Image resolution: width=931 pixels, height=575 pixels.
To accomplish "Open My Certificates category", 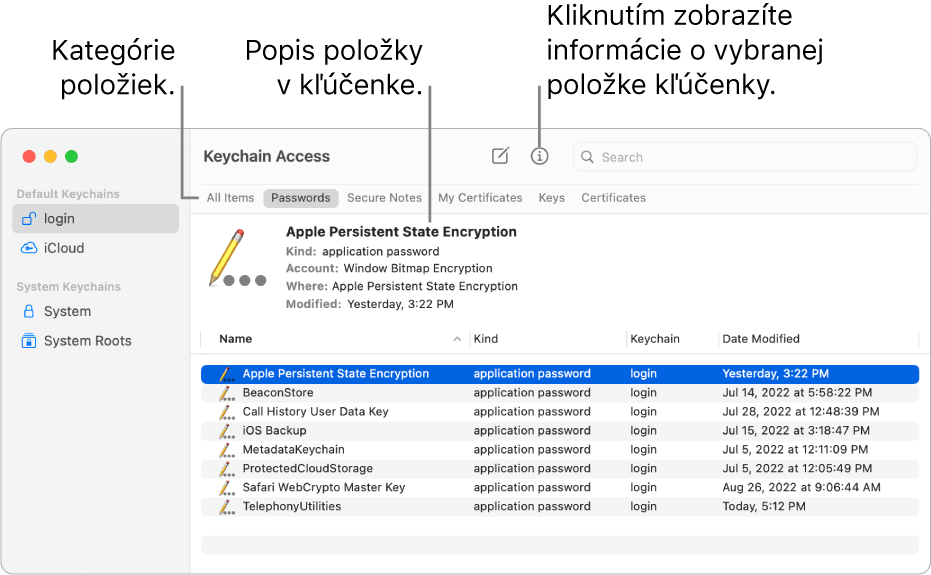I will click(x=480, y=198).
